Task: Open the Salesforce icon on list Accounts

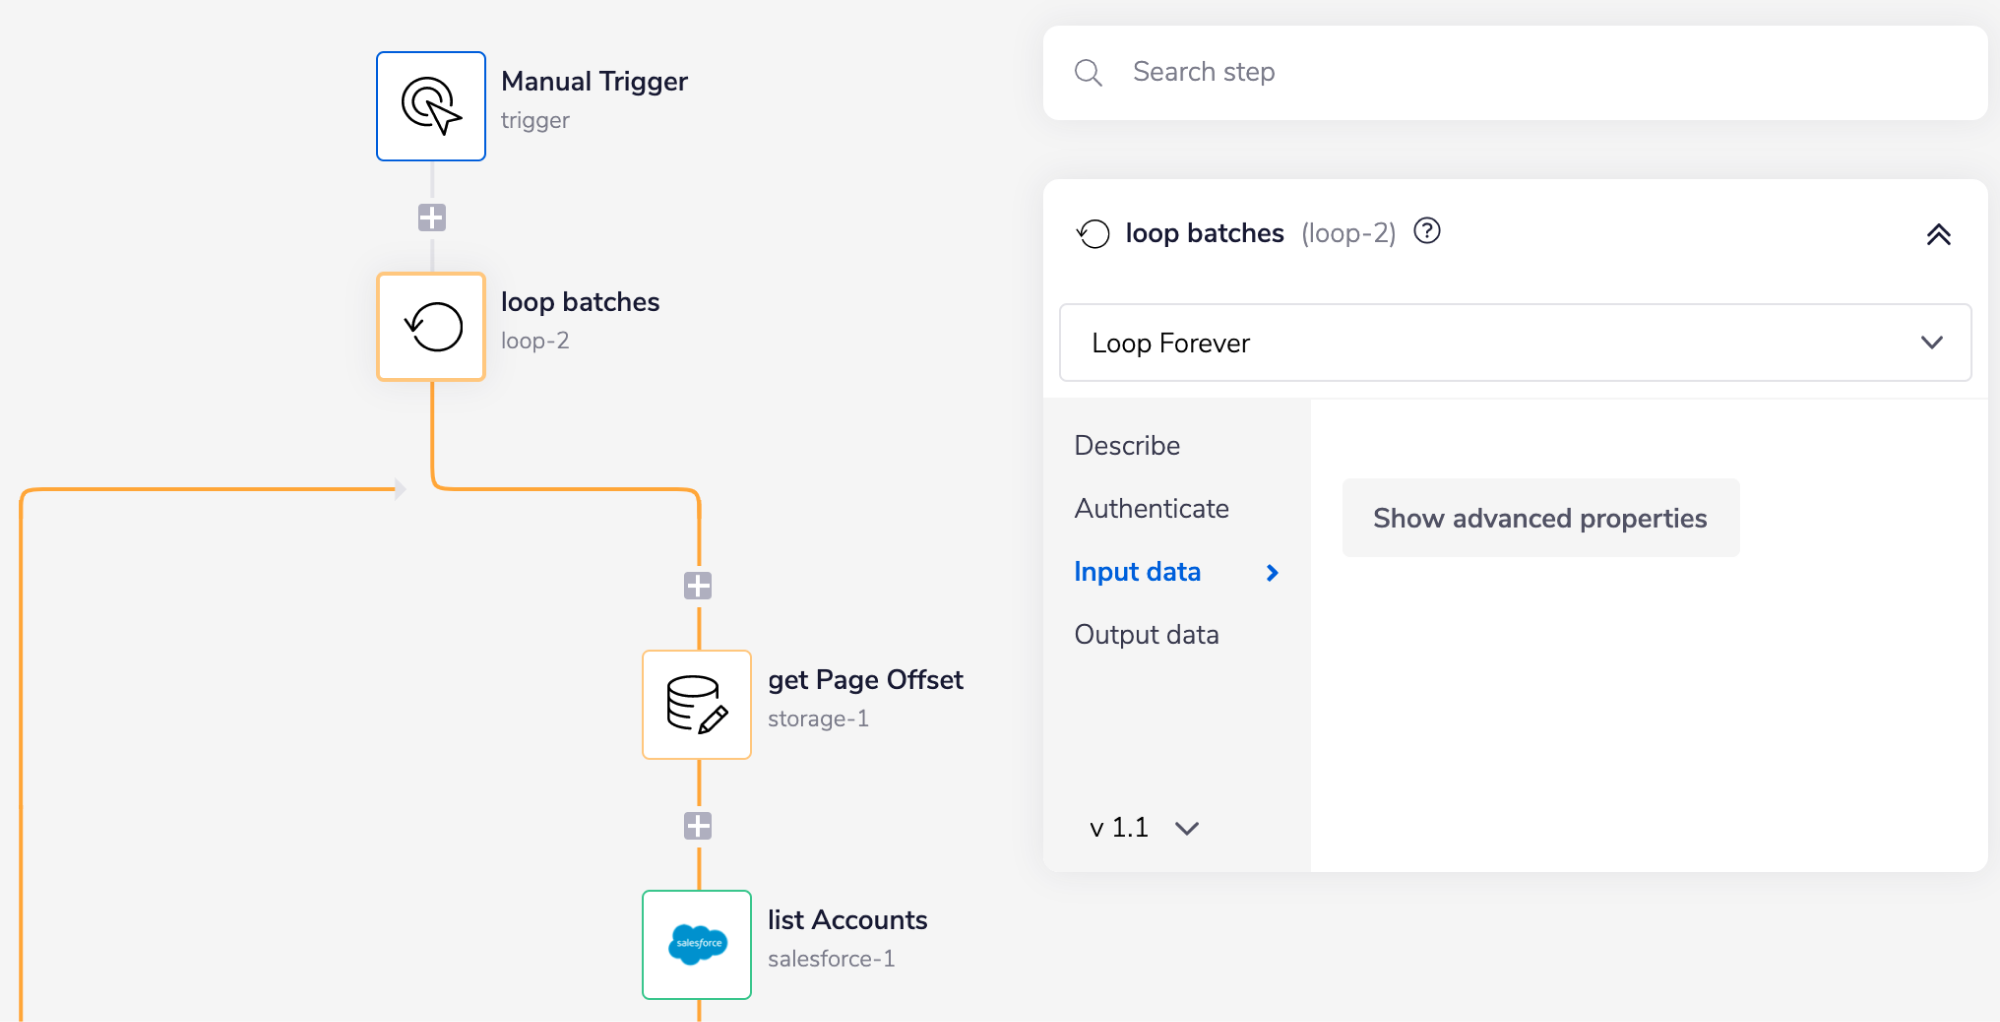Action: coord(696,944)
